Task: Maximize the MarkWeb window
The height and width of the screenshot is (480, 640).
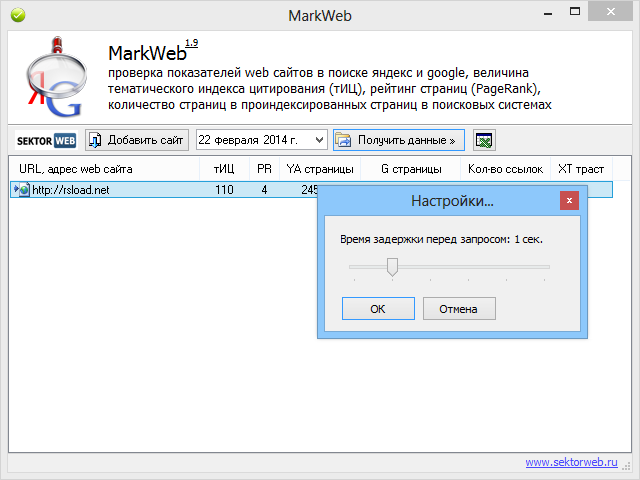Action: point(575,12)
